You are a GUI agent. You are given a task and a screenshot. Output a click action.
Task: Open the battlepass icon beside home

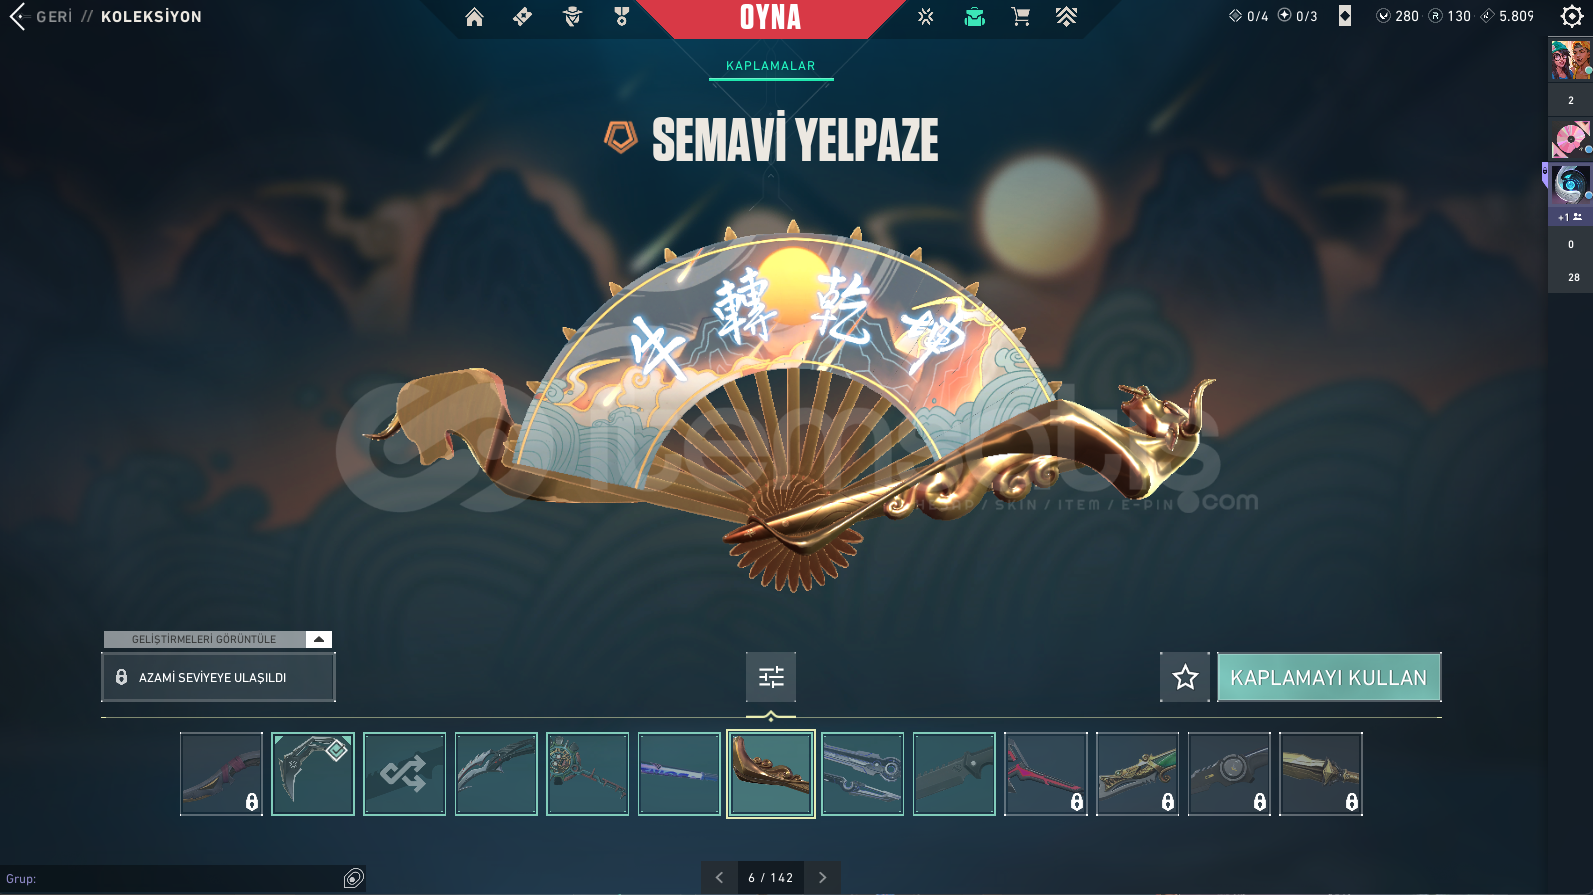click(523, 17)
